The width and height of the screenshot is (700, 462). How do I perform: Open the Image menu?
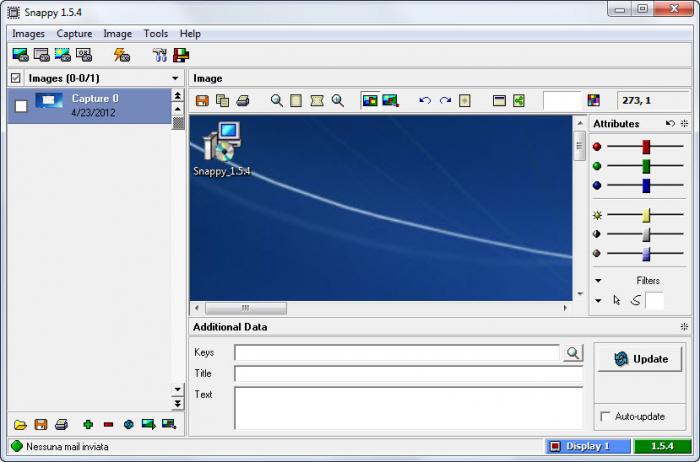coord(117,34)
